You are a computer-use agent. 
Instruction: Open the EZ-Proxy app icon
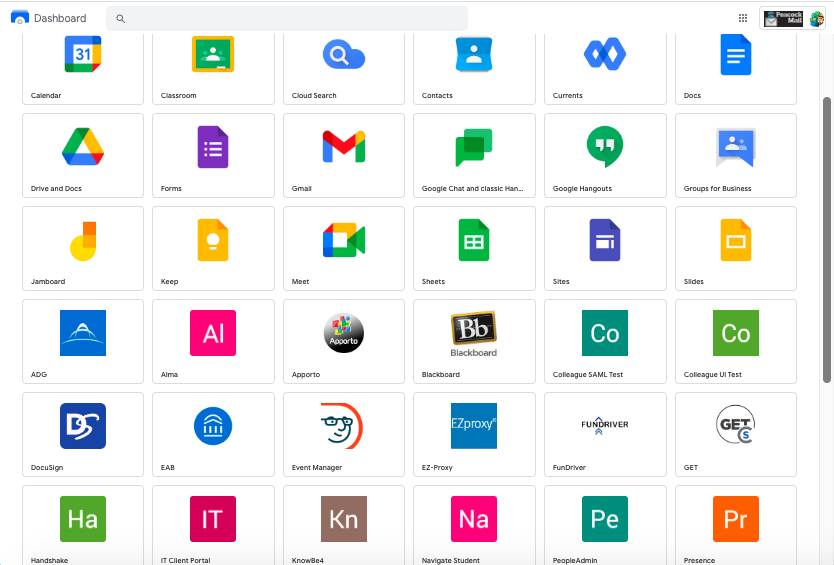click(474, 426)
